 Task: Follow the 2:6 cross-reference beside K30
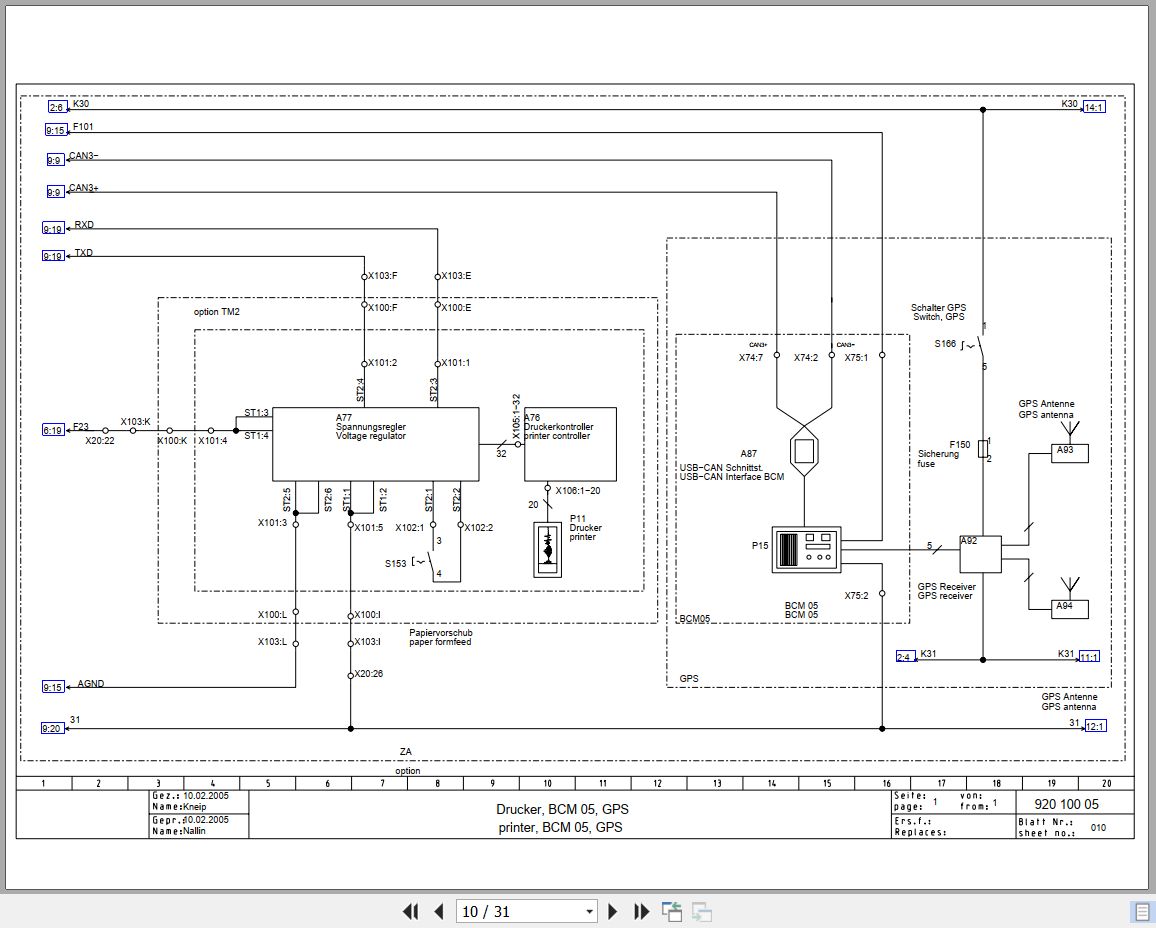(58, 108)
